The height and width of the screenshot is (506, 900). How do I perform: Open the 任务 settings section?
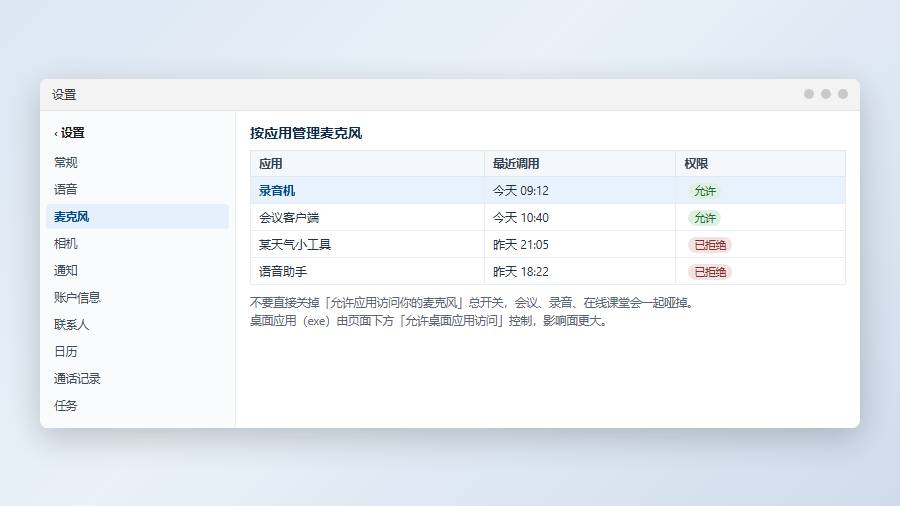[x=137, y=405]
